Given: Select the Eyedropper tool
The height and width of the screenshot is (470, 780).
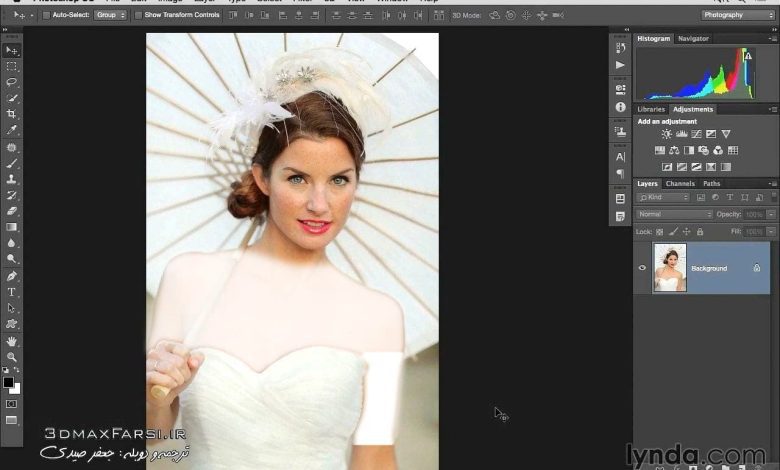Looking at the screenshot, I should [x=11, y=130].
